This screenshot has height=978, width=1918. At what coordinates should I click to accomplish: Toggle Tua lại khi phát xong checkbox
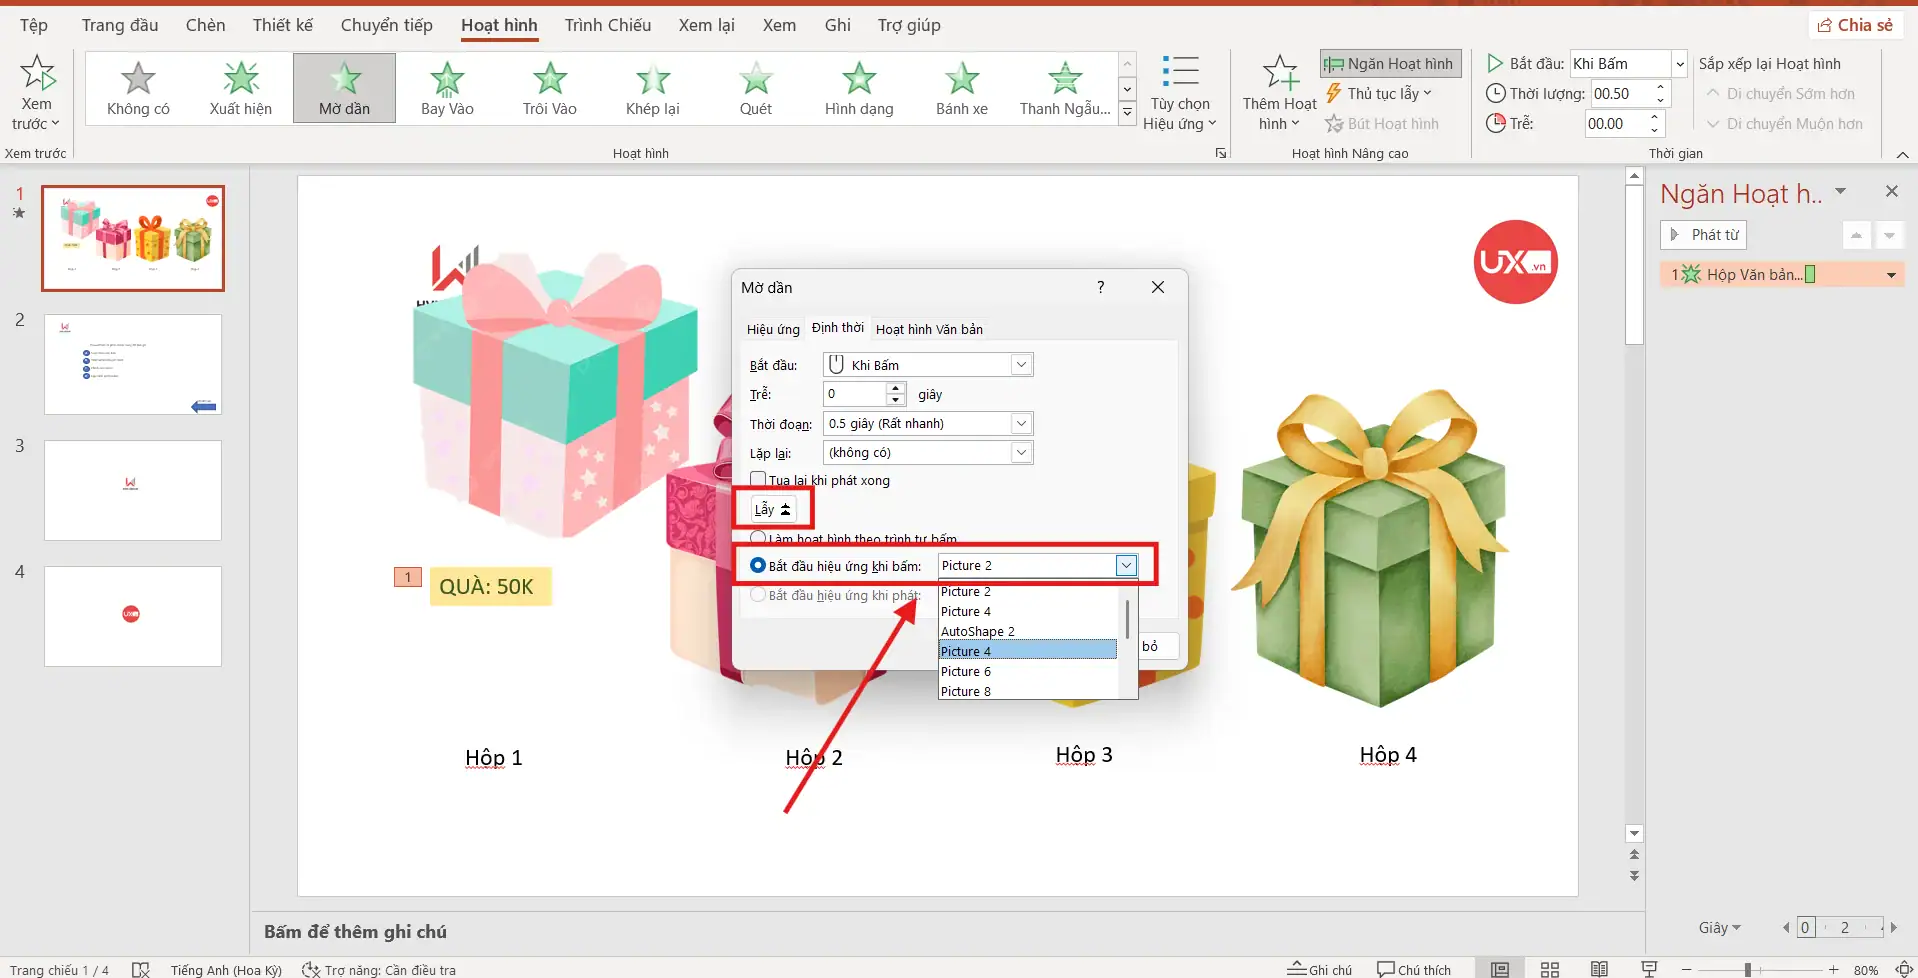[759, 480]
